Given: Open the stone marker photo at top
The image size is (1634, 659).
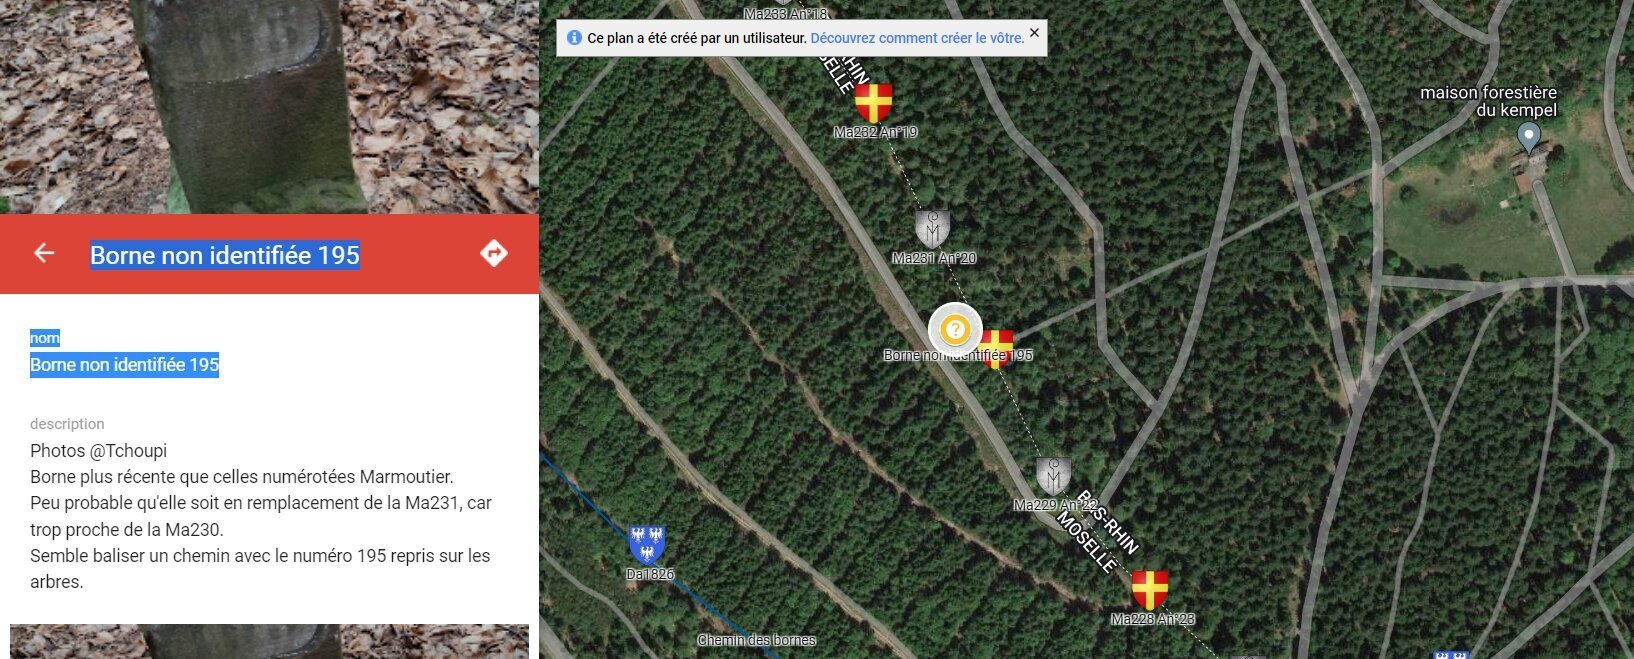Looking at the screenshot, I should point(269,106).
